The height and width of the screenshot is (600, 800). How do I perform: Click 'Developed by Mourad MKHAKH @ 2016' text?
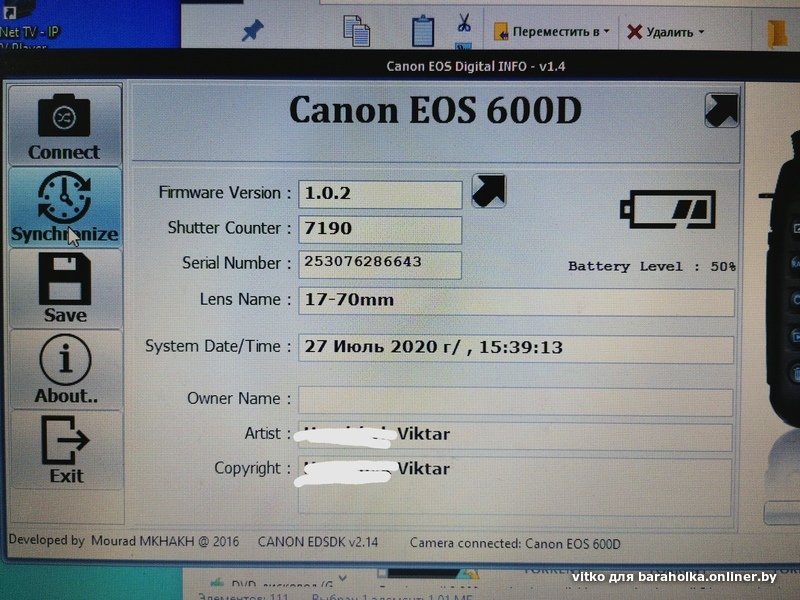point(123,540)
